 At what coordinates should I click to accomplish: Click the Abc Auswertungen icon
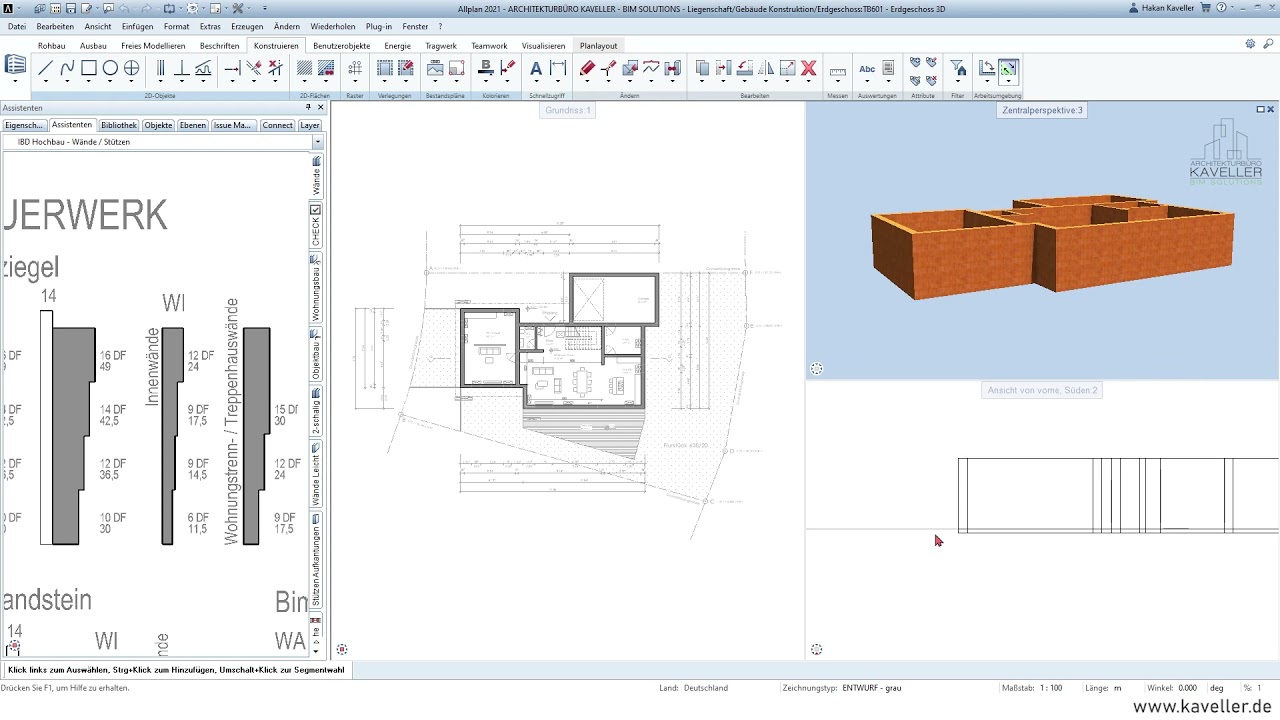(867, 69)
